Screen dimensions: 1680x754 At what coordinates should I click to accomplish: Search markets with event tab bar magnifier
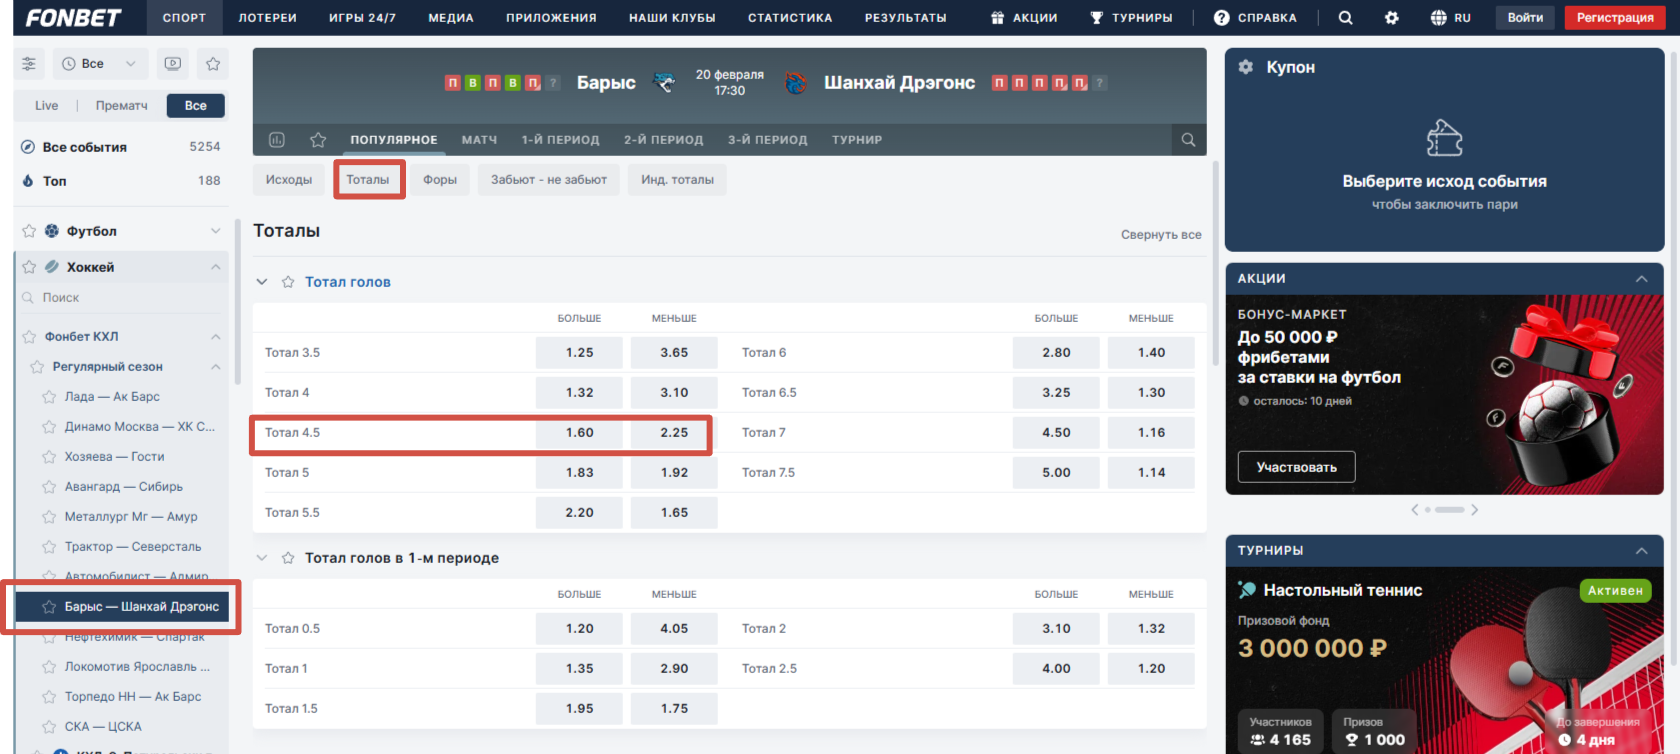(1188, 140)
